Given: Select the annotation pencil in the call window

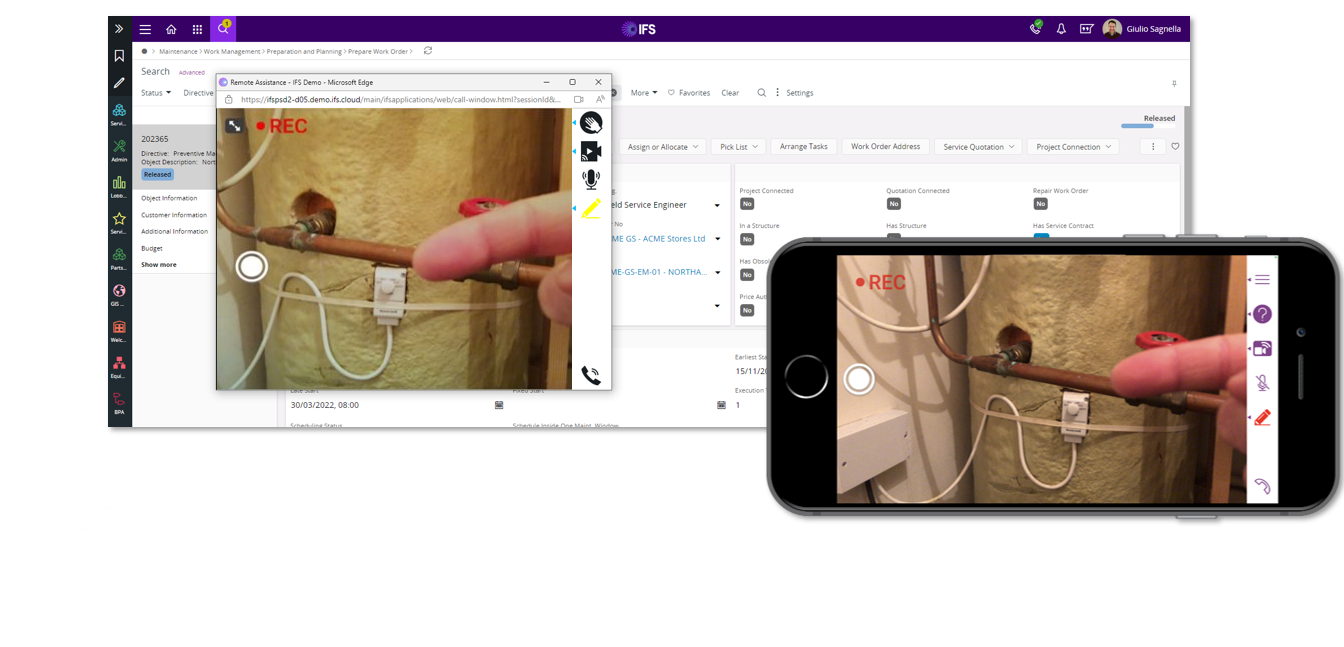Looking at the screenshot, I should pyautogui.click(x=590, y=209).
